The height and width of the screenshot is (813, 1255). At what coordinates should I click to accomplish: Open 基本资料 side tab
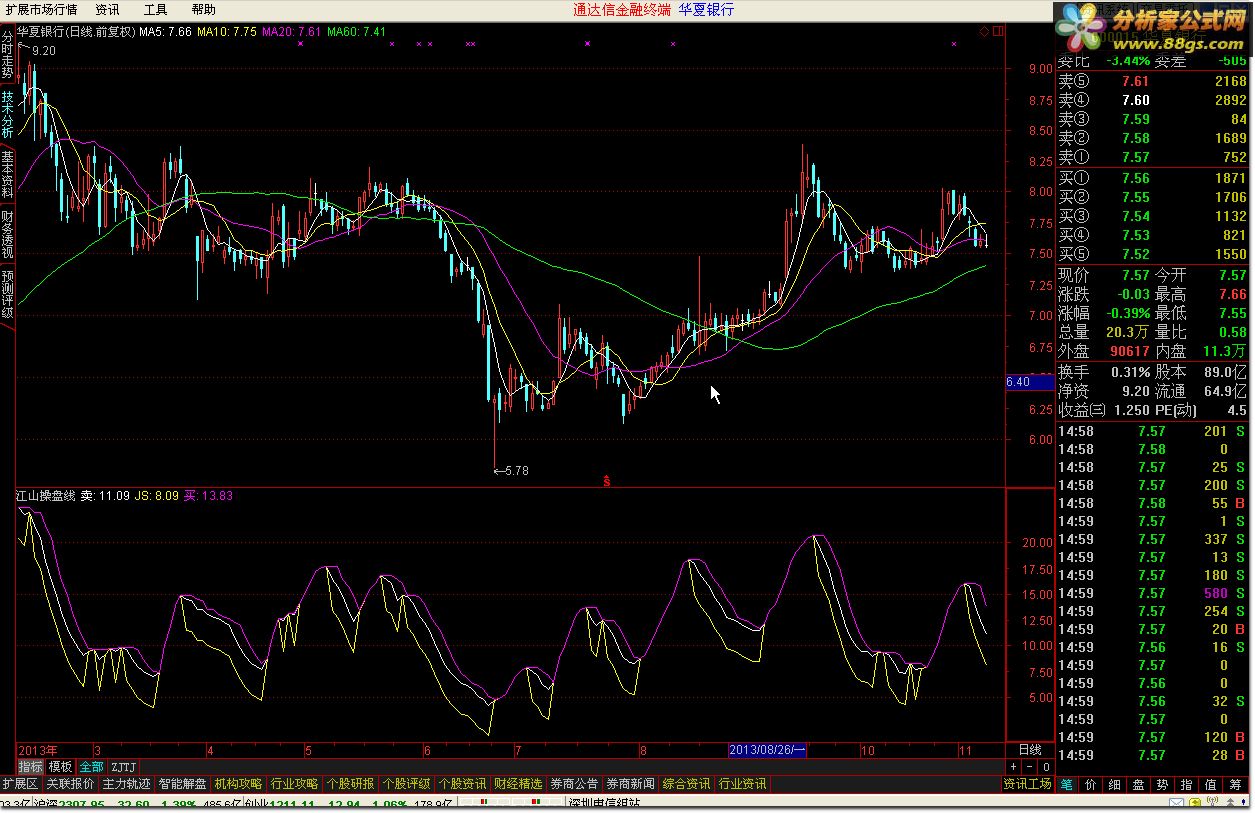(x=7, y=174)
